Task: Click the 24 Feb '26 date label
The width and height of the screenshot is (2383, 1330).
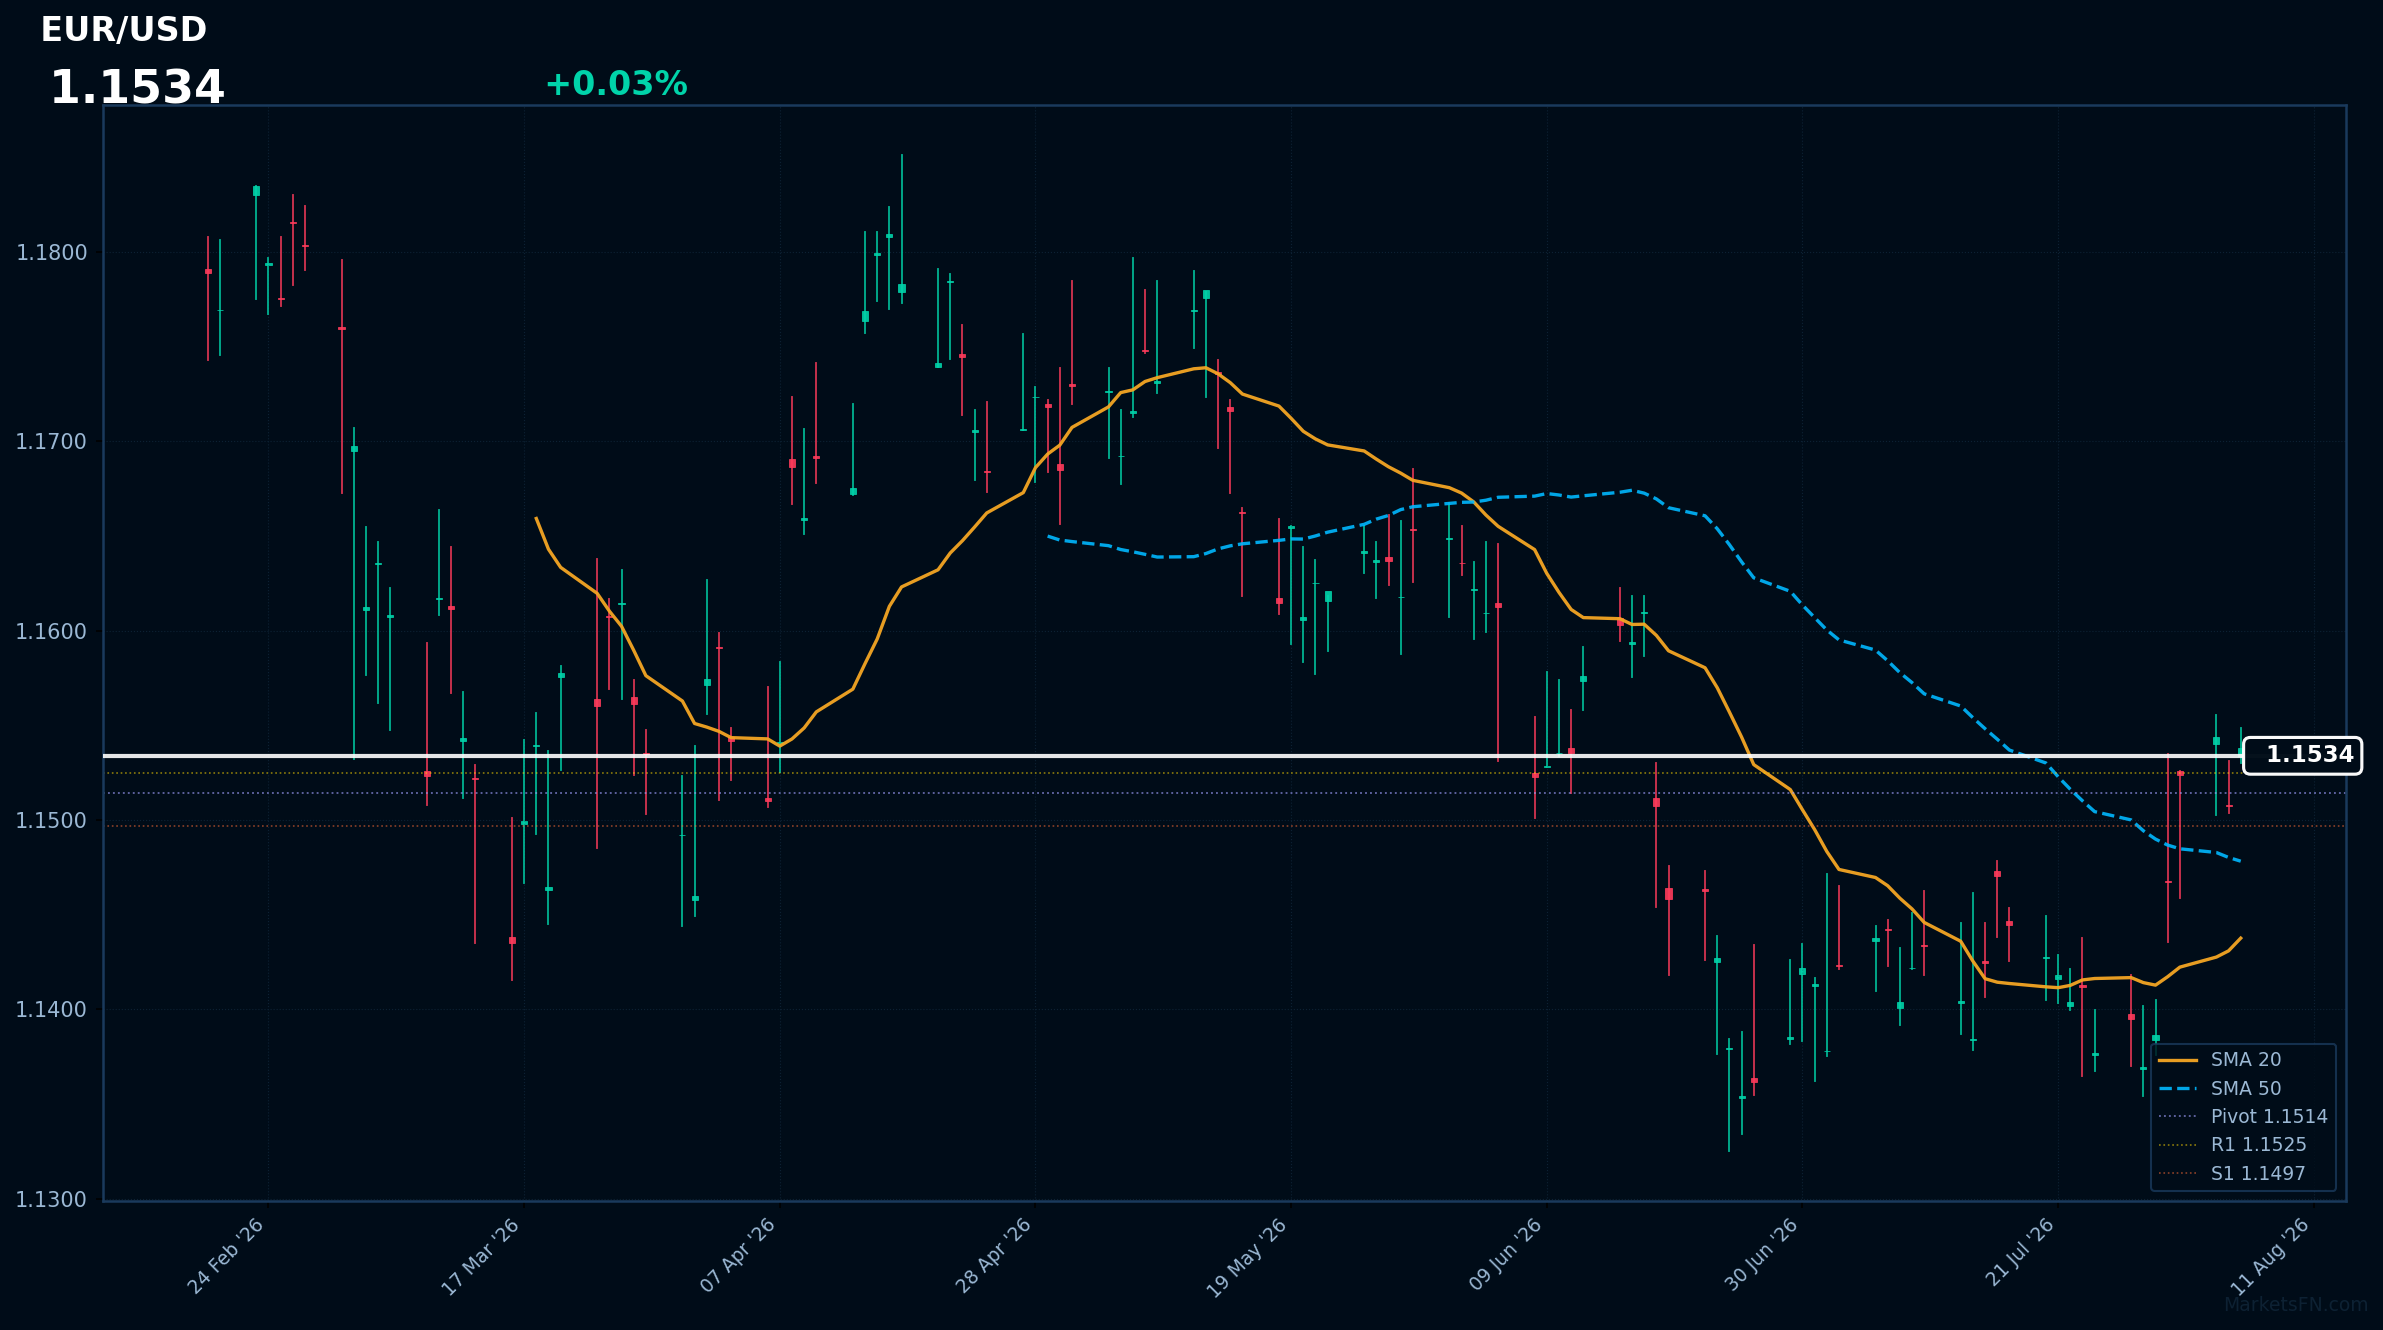Action: [x=227, y=1256]
